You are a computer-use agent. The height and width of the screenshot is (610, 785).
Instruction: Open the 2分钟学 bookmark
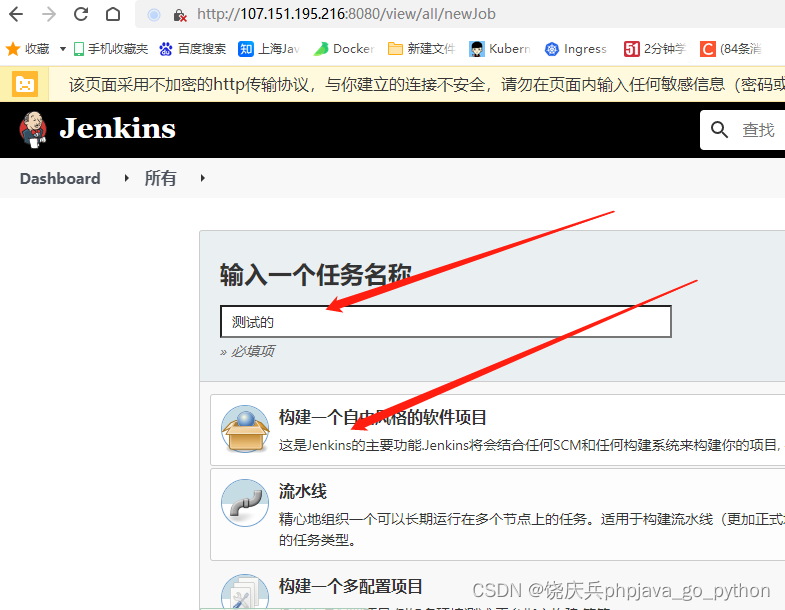click(x=654, y=49)
